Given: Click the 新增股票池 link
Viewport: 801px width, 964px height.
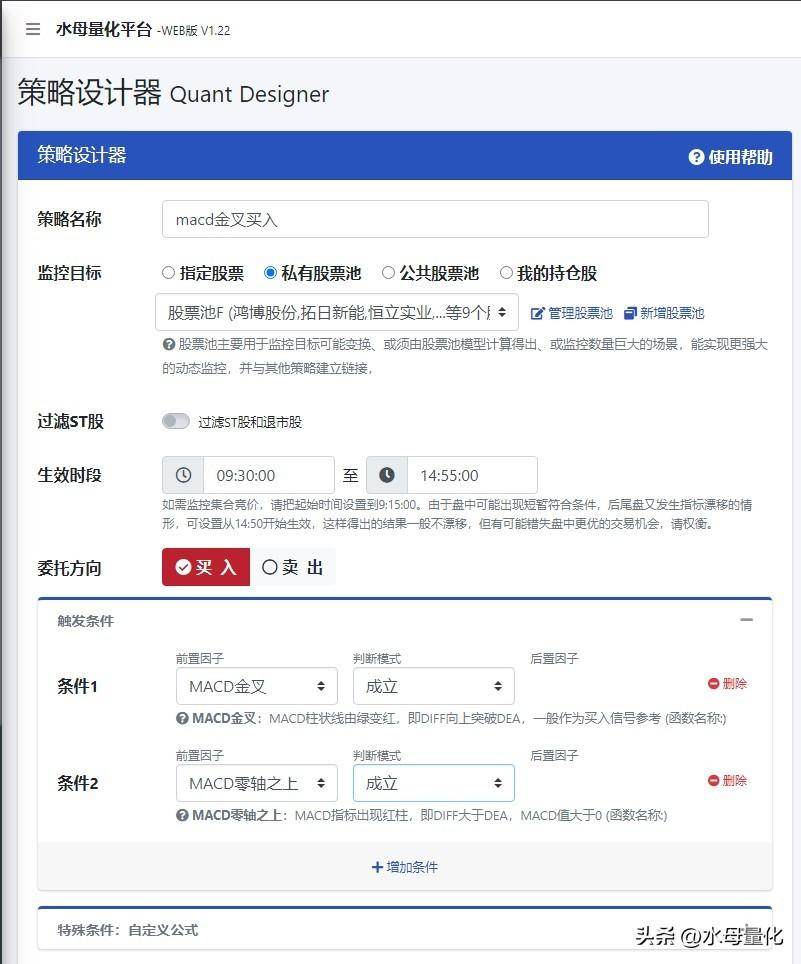Looking at the screenshot, I should pos(664,313).
